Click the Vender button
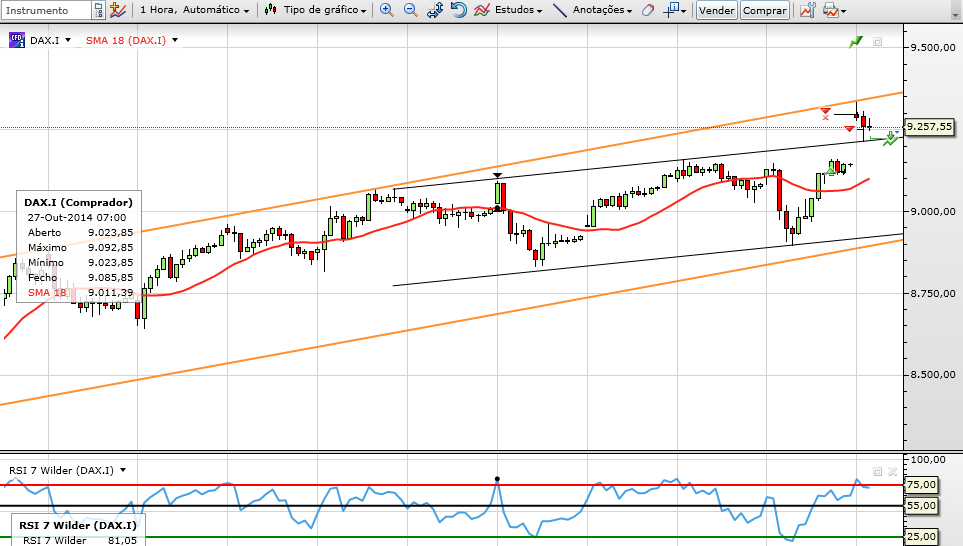 tap(717, 10)
